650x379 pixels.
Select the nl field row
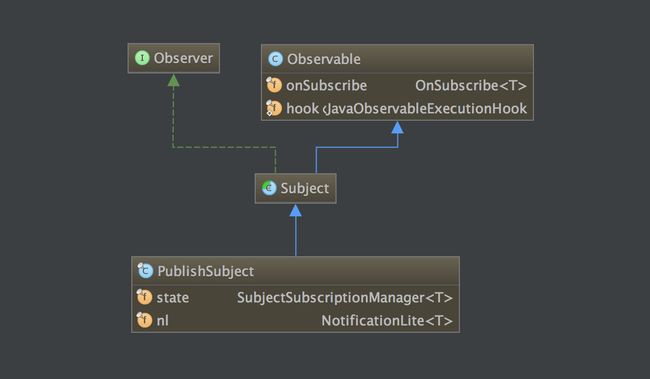pos(295,320)
